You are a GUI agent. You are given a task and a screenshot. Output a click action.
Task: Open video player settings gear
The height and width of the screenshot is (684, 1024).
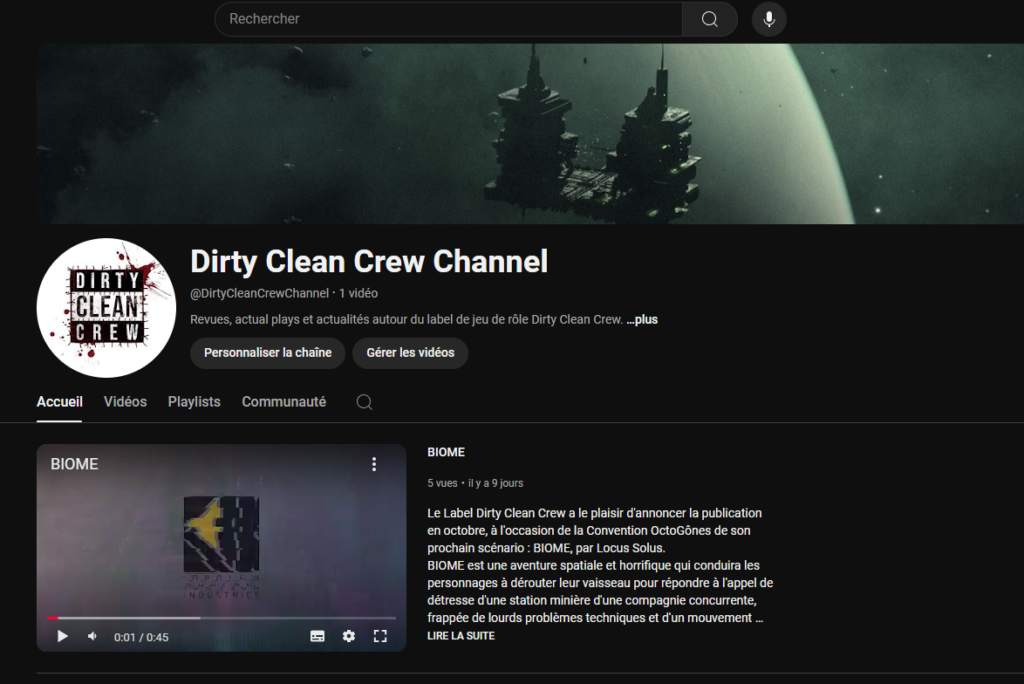pyautogui.click(x=349, y=636)
